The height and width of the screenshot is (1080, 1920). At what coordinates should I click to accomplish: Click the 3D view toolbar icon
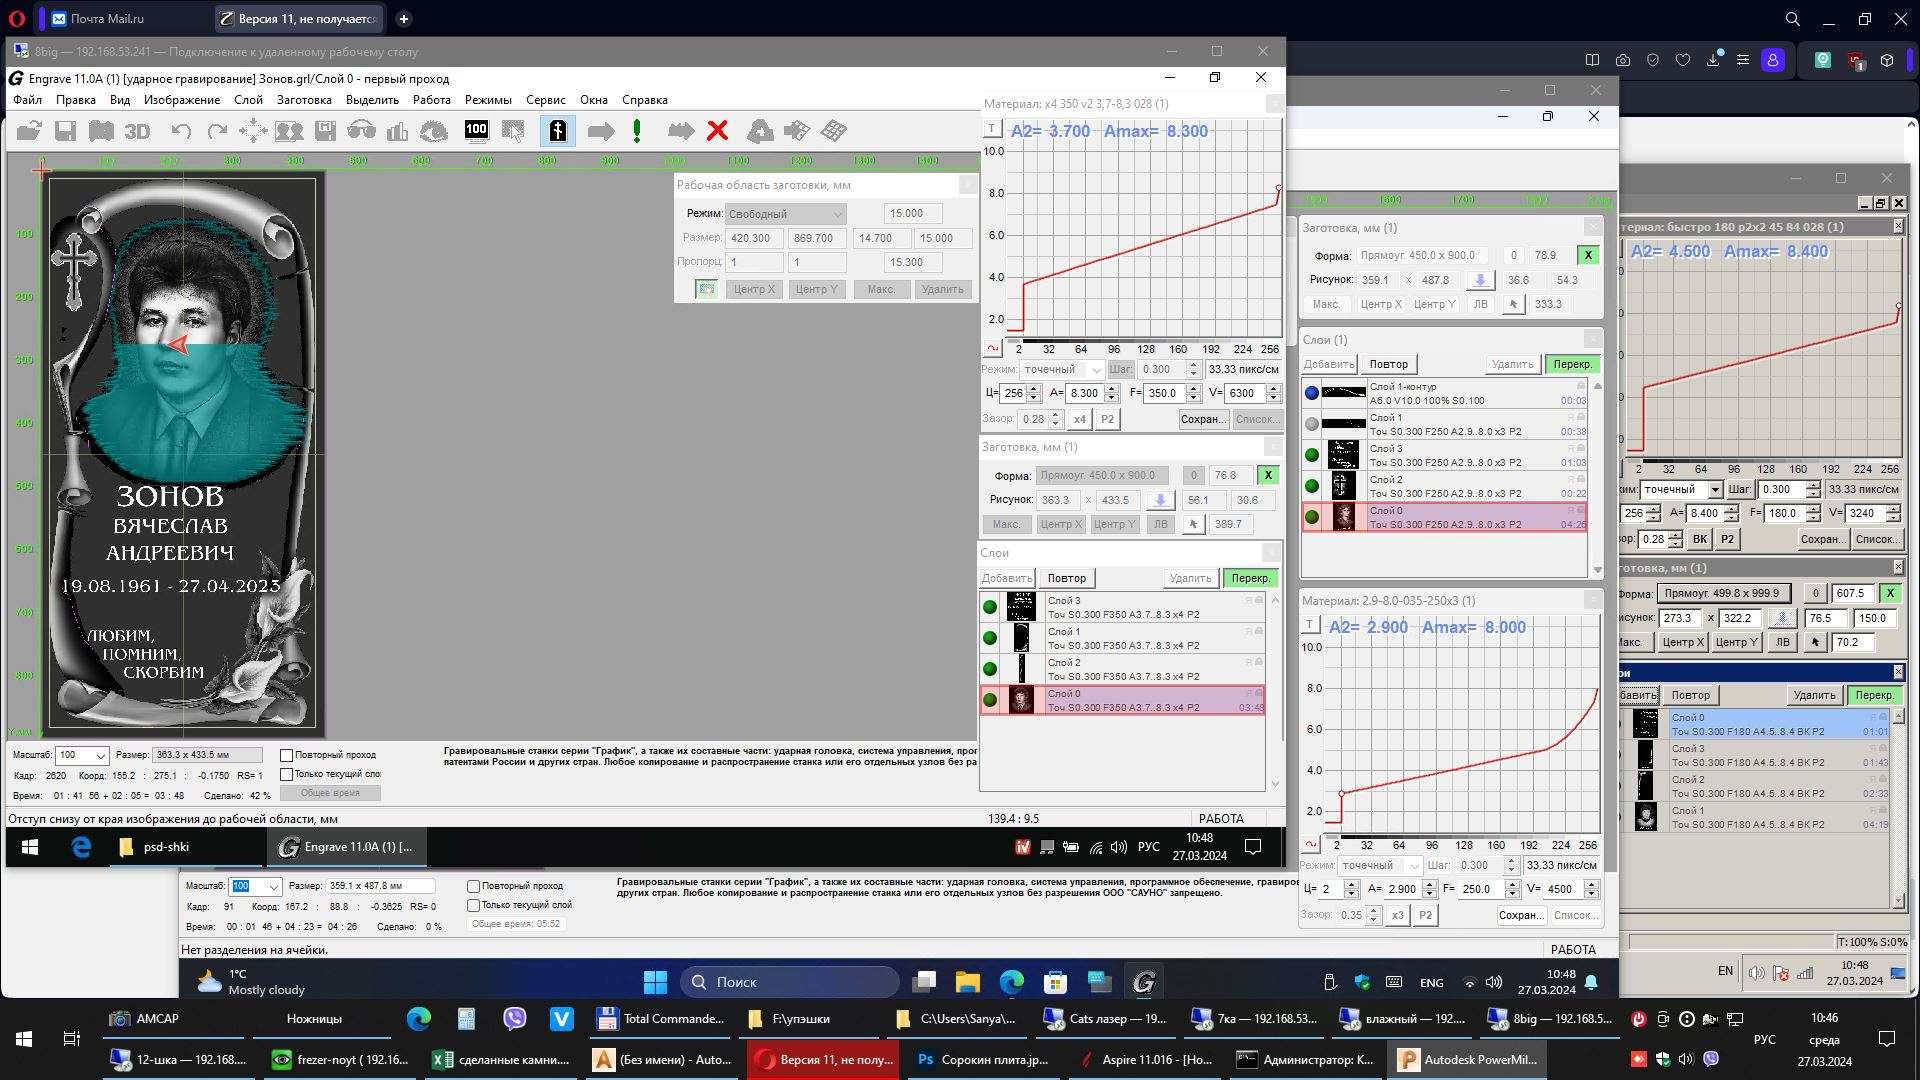tap(137, 131)
